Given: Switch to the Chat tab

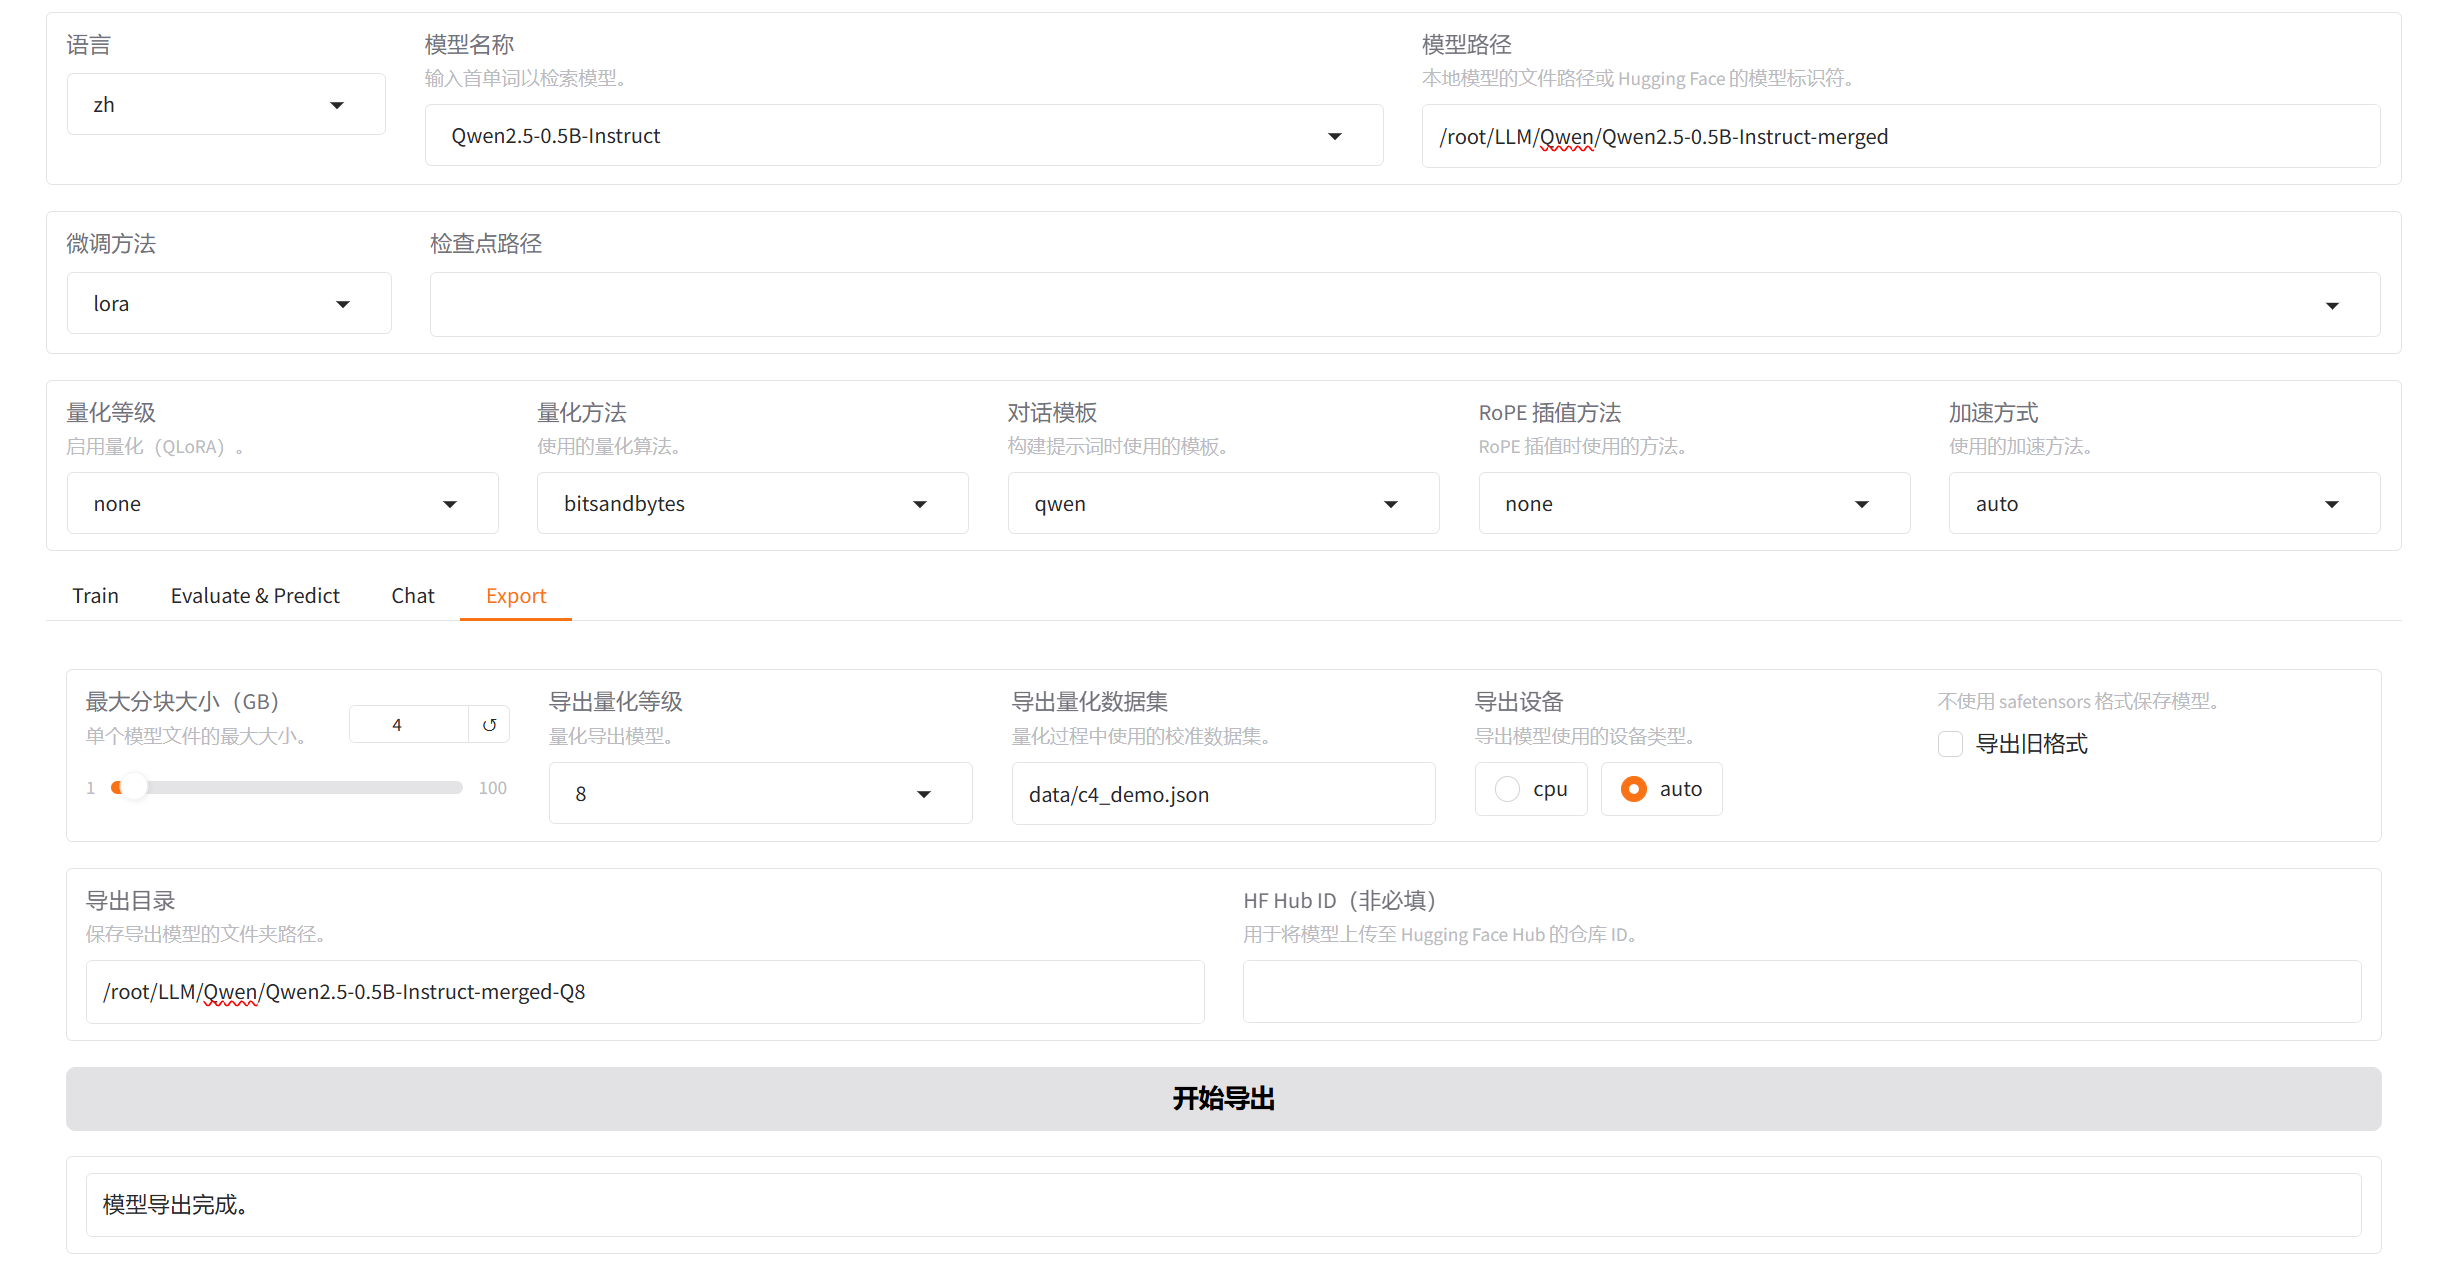Looking at the screenshot, I should click(x=412, y=596).
